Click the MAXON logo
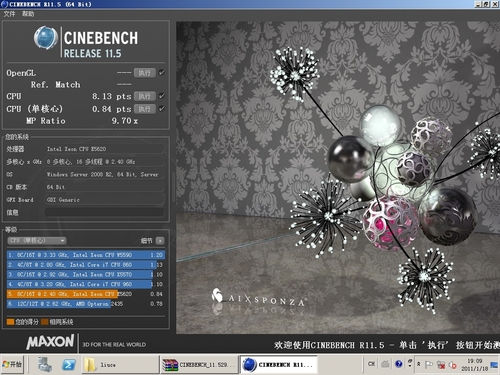Screen dimensions: 500x375 point(50,342)
